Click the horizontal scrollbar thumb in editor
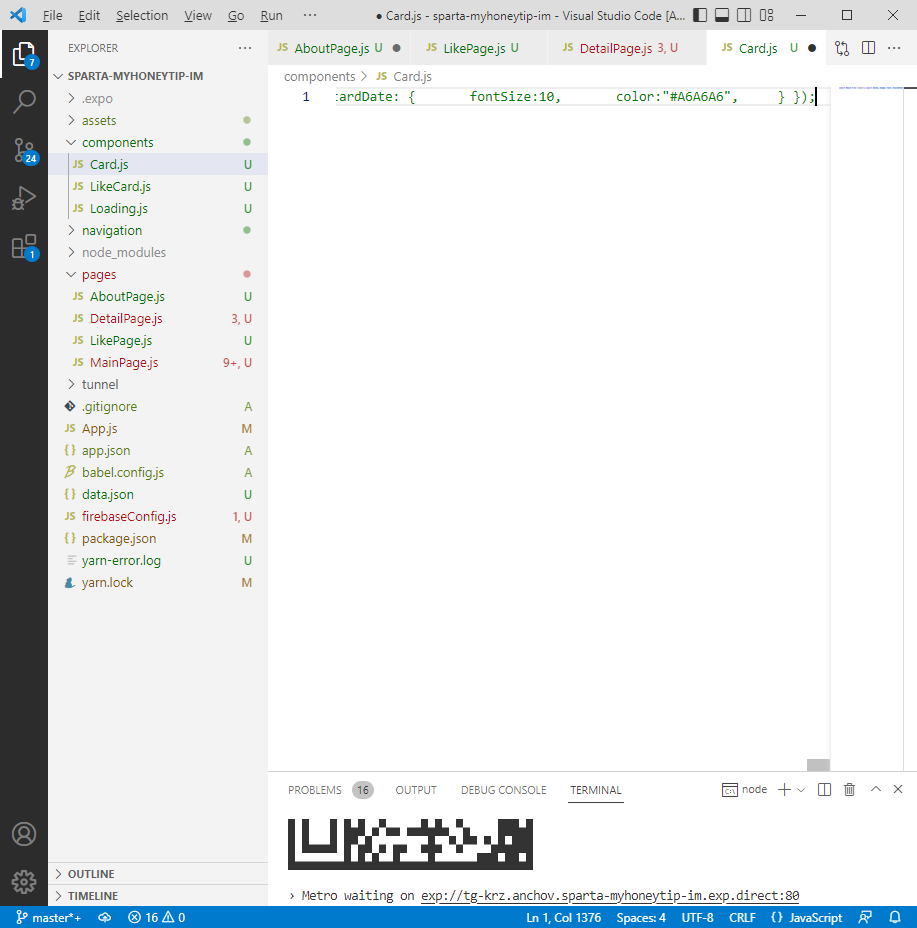Image resolution: width=917 pixels, height=928 pixels. click(x=818, y=765)
